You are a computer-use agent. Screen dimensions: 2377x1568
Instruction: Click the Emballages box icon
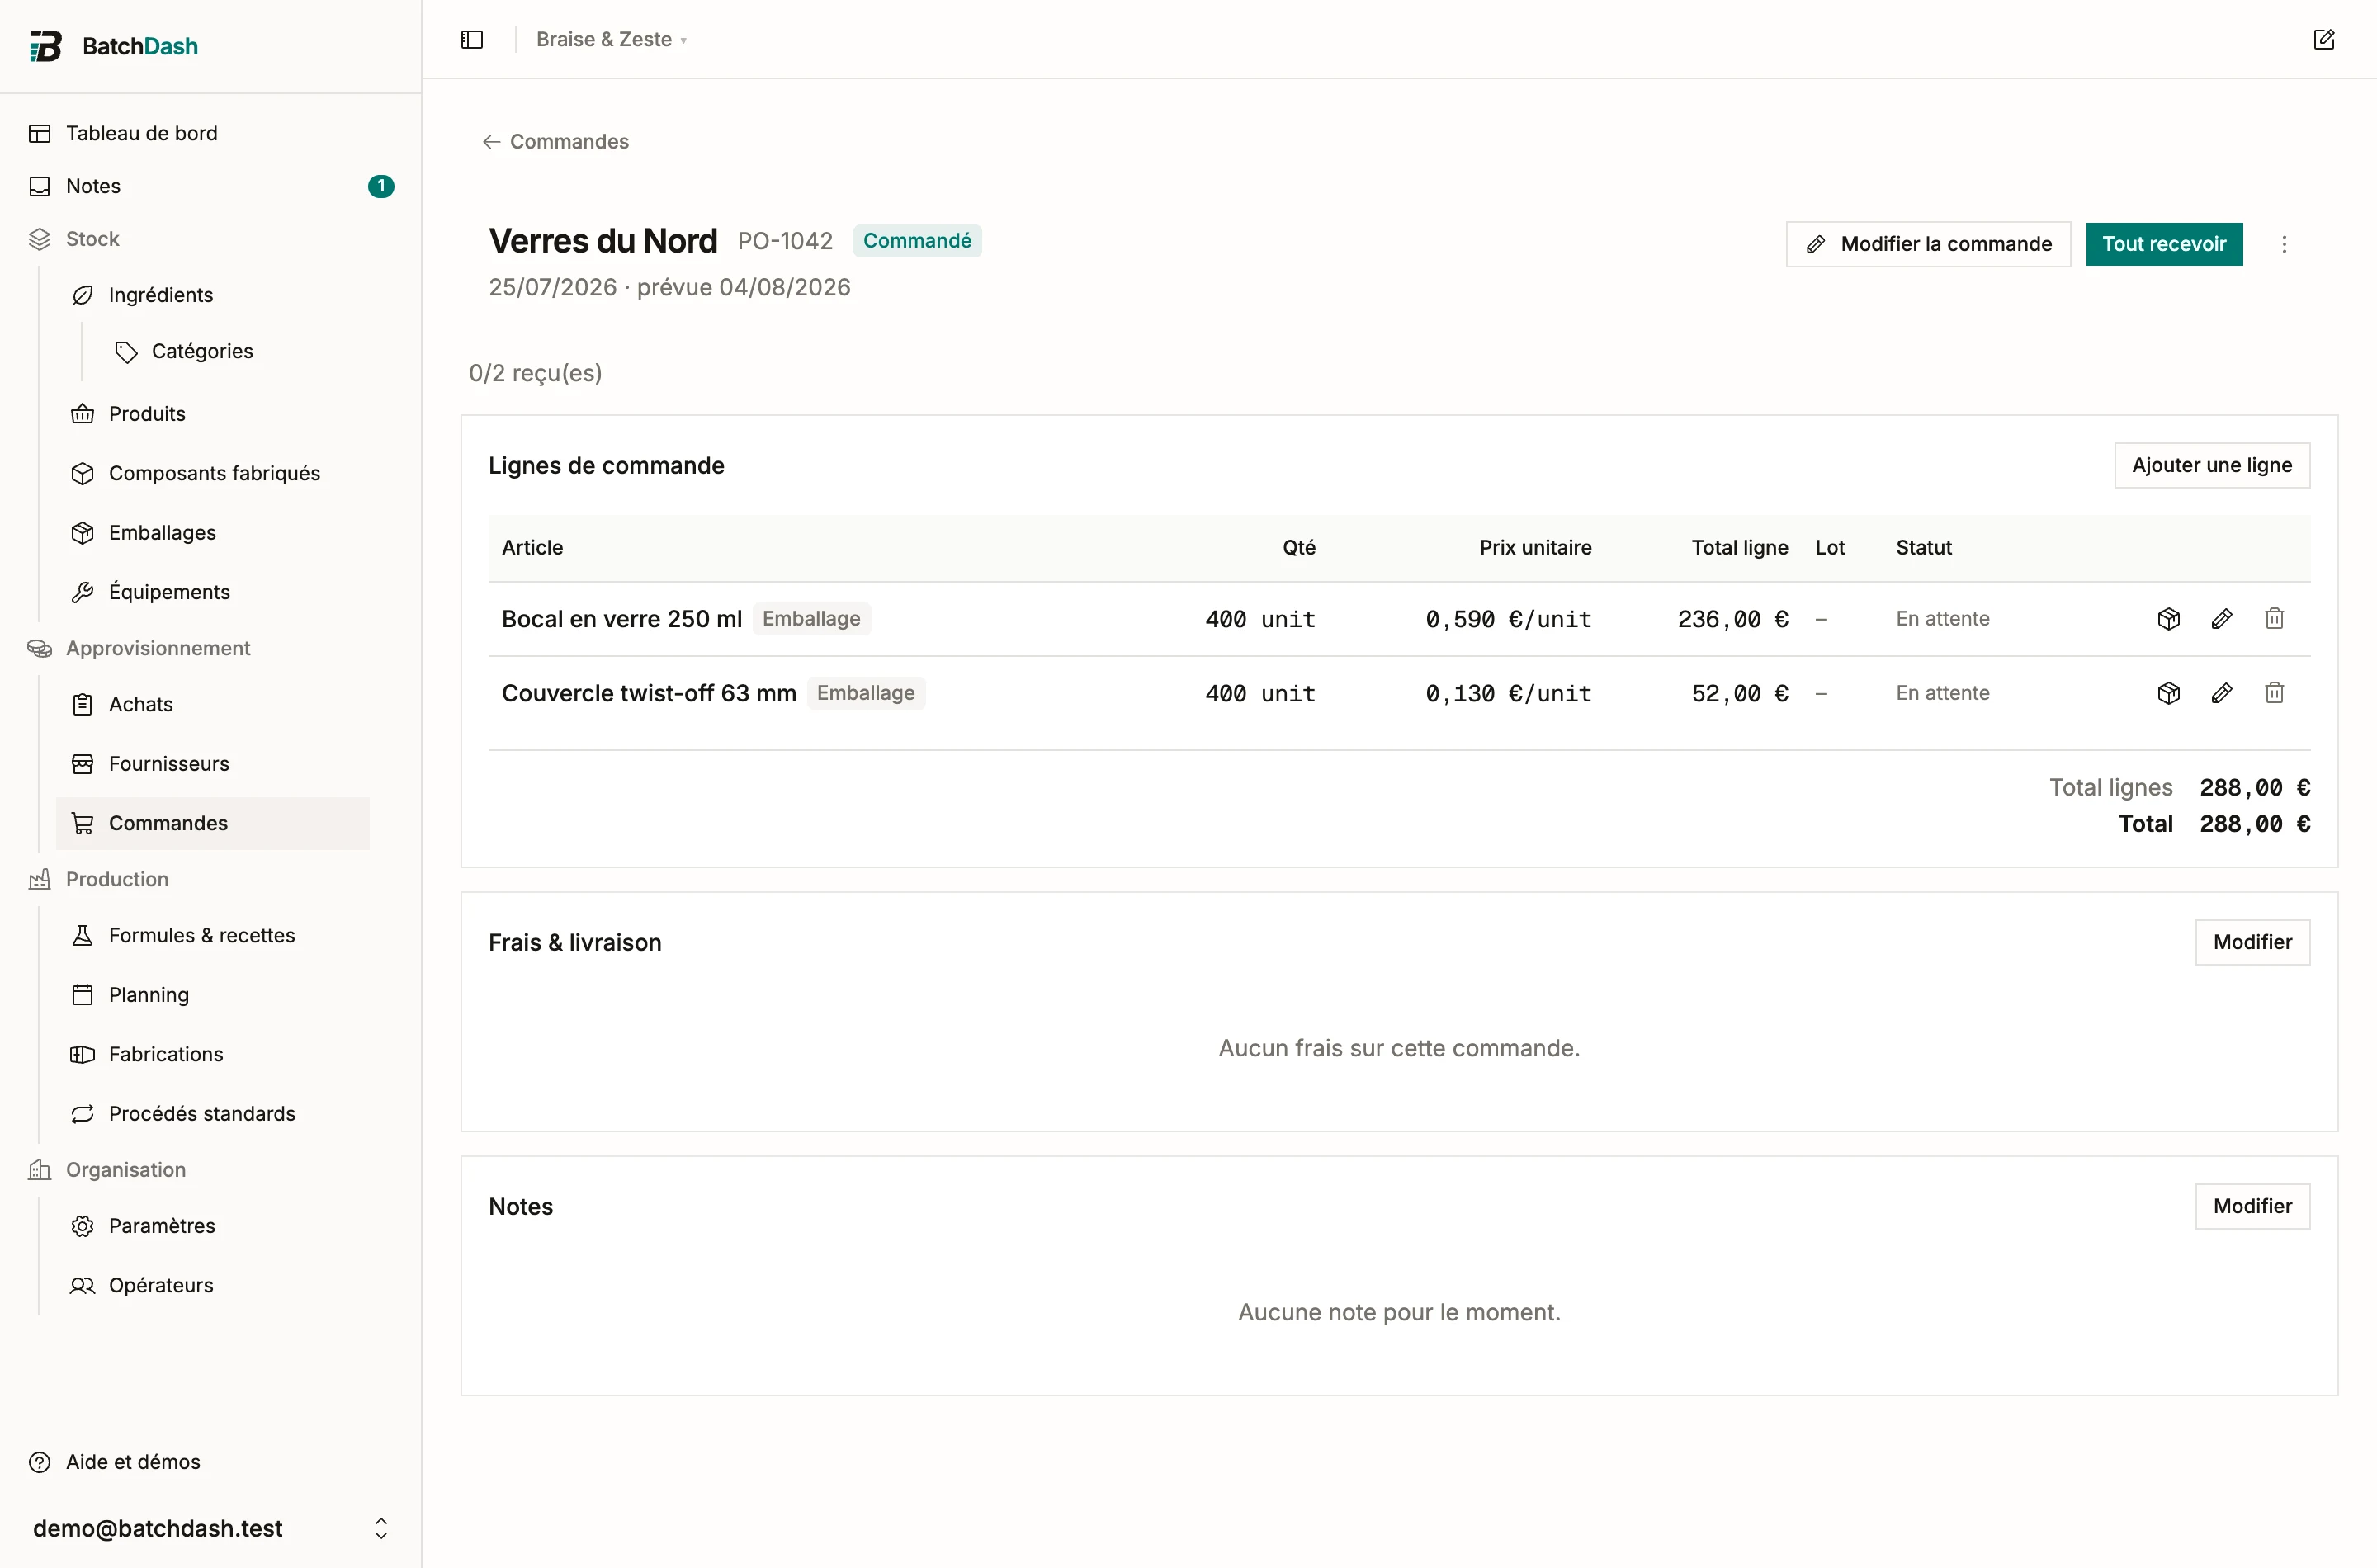tap(83, 533)
